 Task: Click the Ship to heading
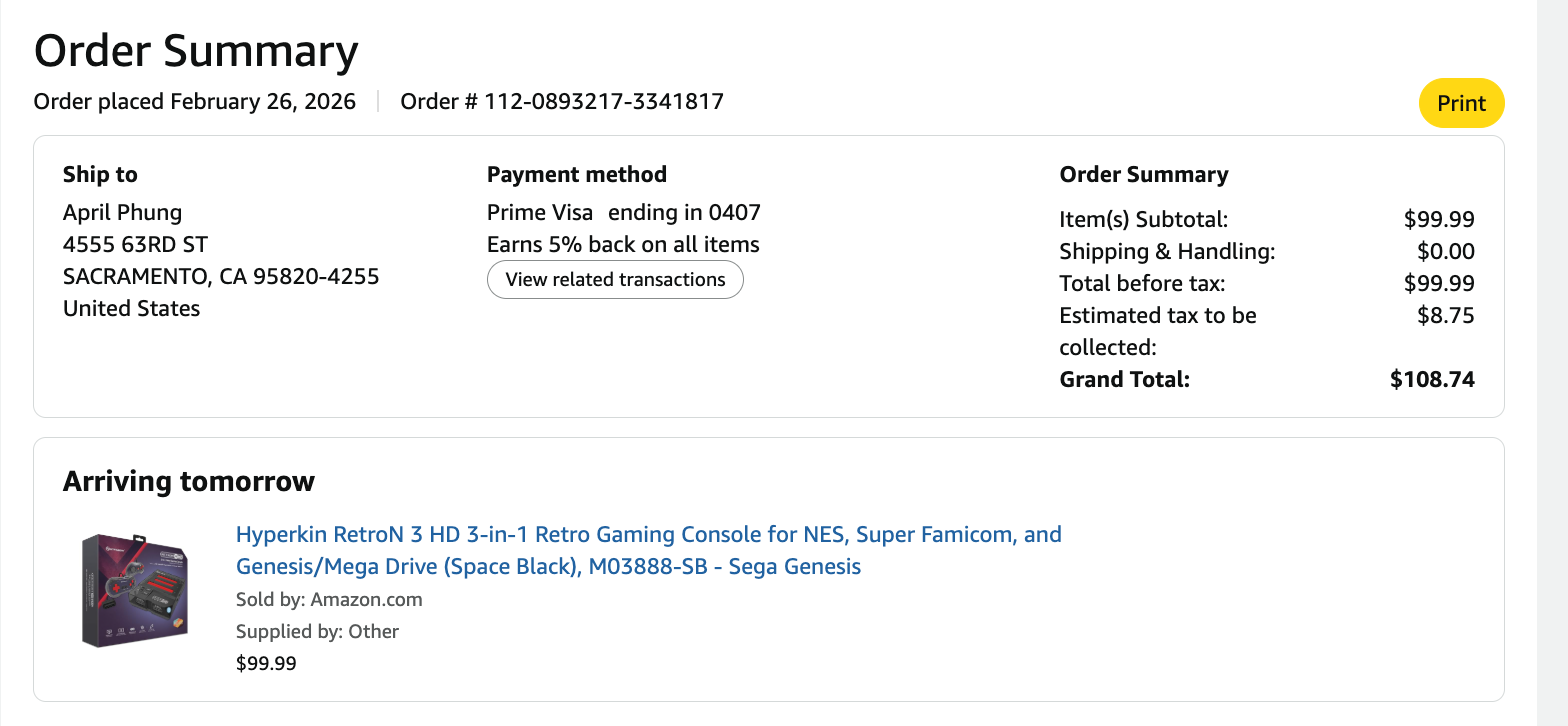[x=100, y=174]
